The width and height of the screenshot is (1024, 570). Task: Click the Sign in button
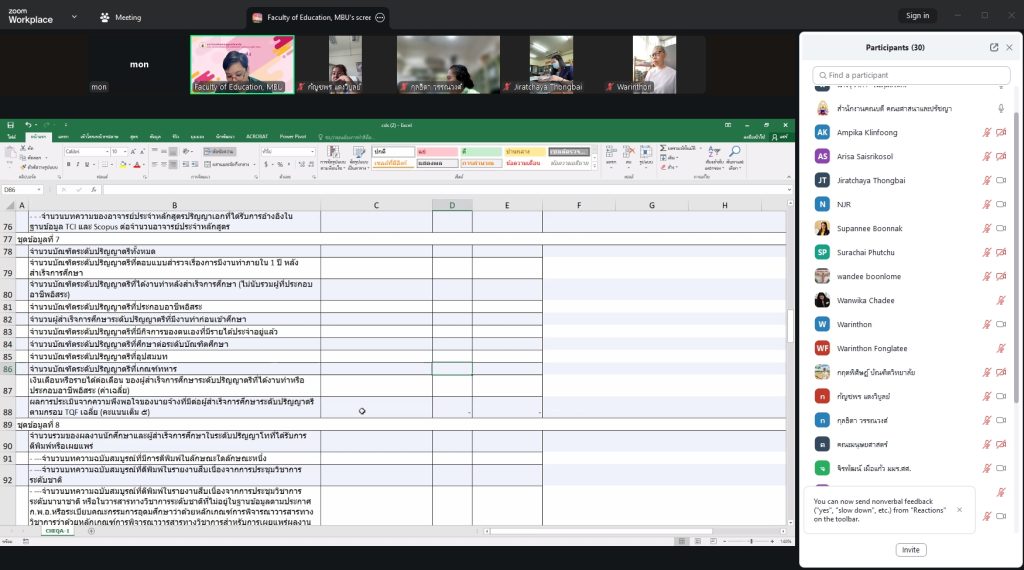click(x=917, y=16)
